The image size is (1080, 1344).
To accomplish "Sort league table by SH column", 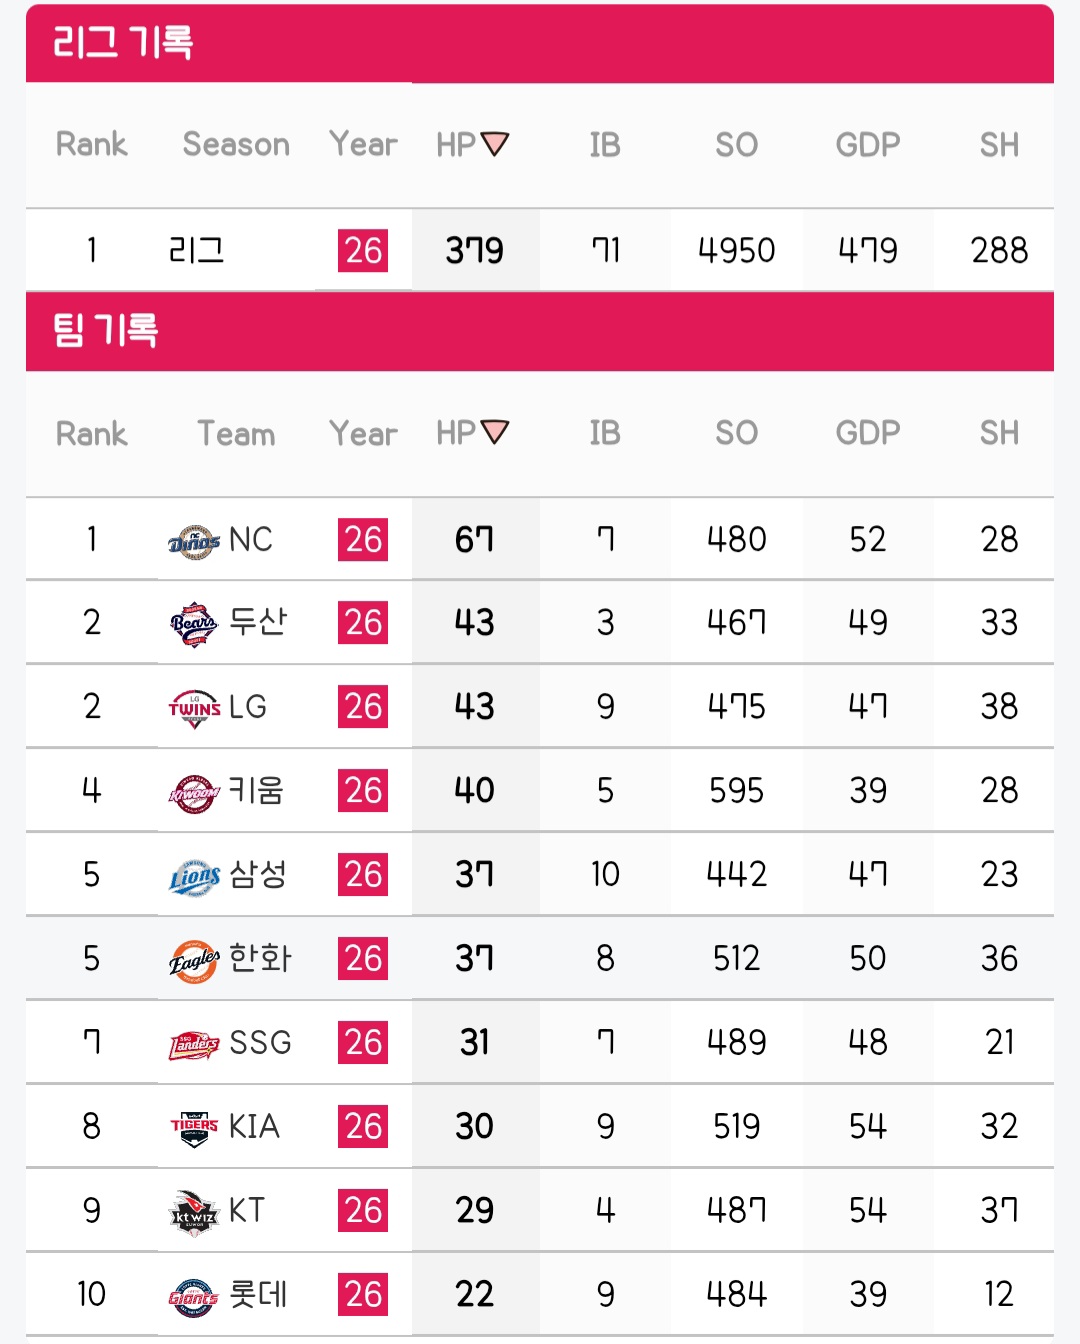I will tap(999, 145).
